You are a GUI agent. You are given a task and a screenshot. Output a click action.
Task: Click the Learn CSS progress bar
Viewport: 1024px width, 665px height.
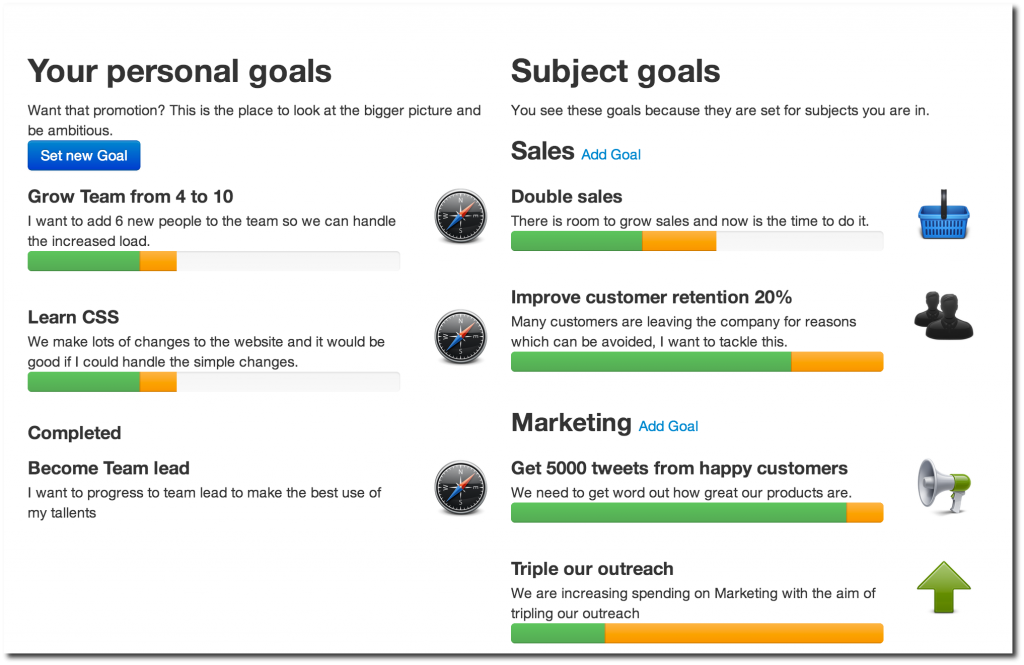[x=214, y=382]
